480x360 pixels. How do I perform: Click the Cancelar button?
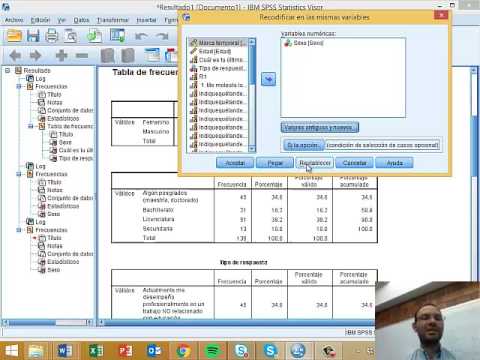click(x=354, y=163)
